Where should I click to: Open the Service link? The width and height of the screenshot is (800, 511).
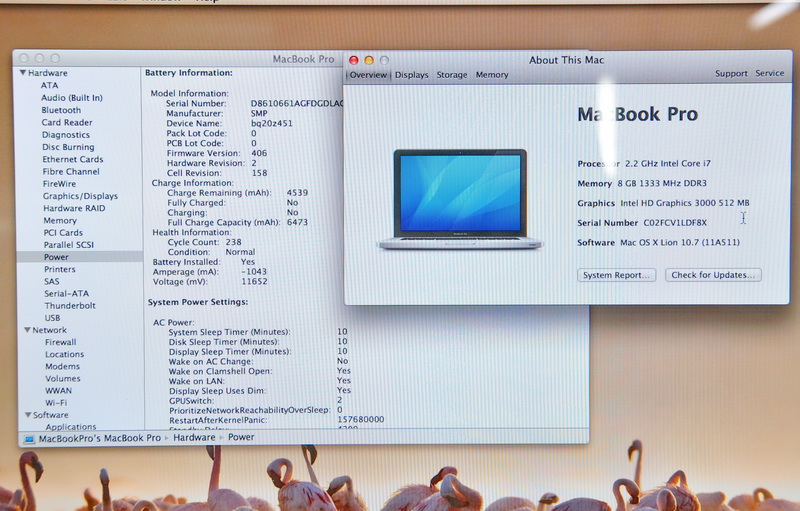point(770,74)
